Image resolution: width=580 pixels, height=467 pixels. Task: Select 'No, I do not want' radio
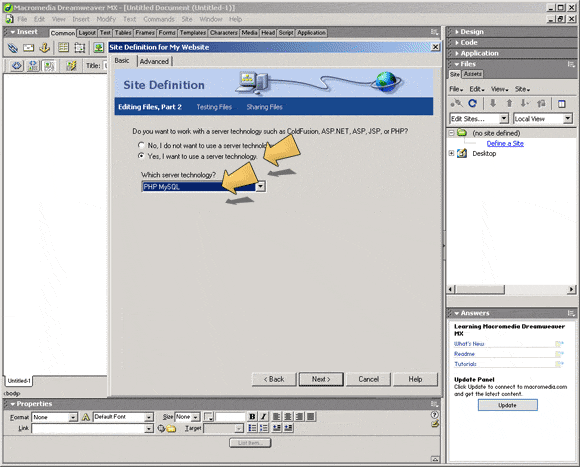coord(141,145)
